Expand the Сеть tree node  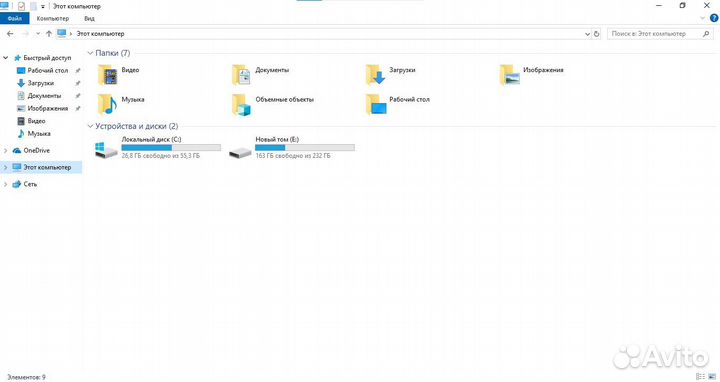pyautogui.click(x=6, y=184)
